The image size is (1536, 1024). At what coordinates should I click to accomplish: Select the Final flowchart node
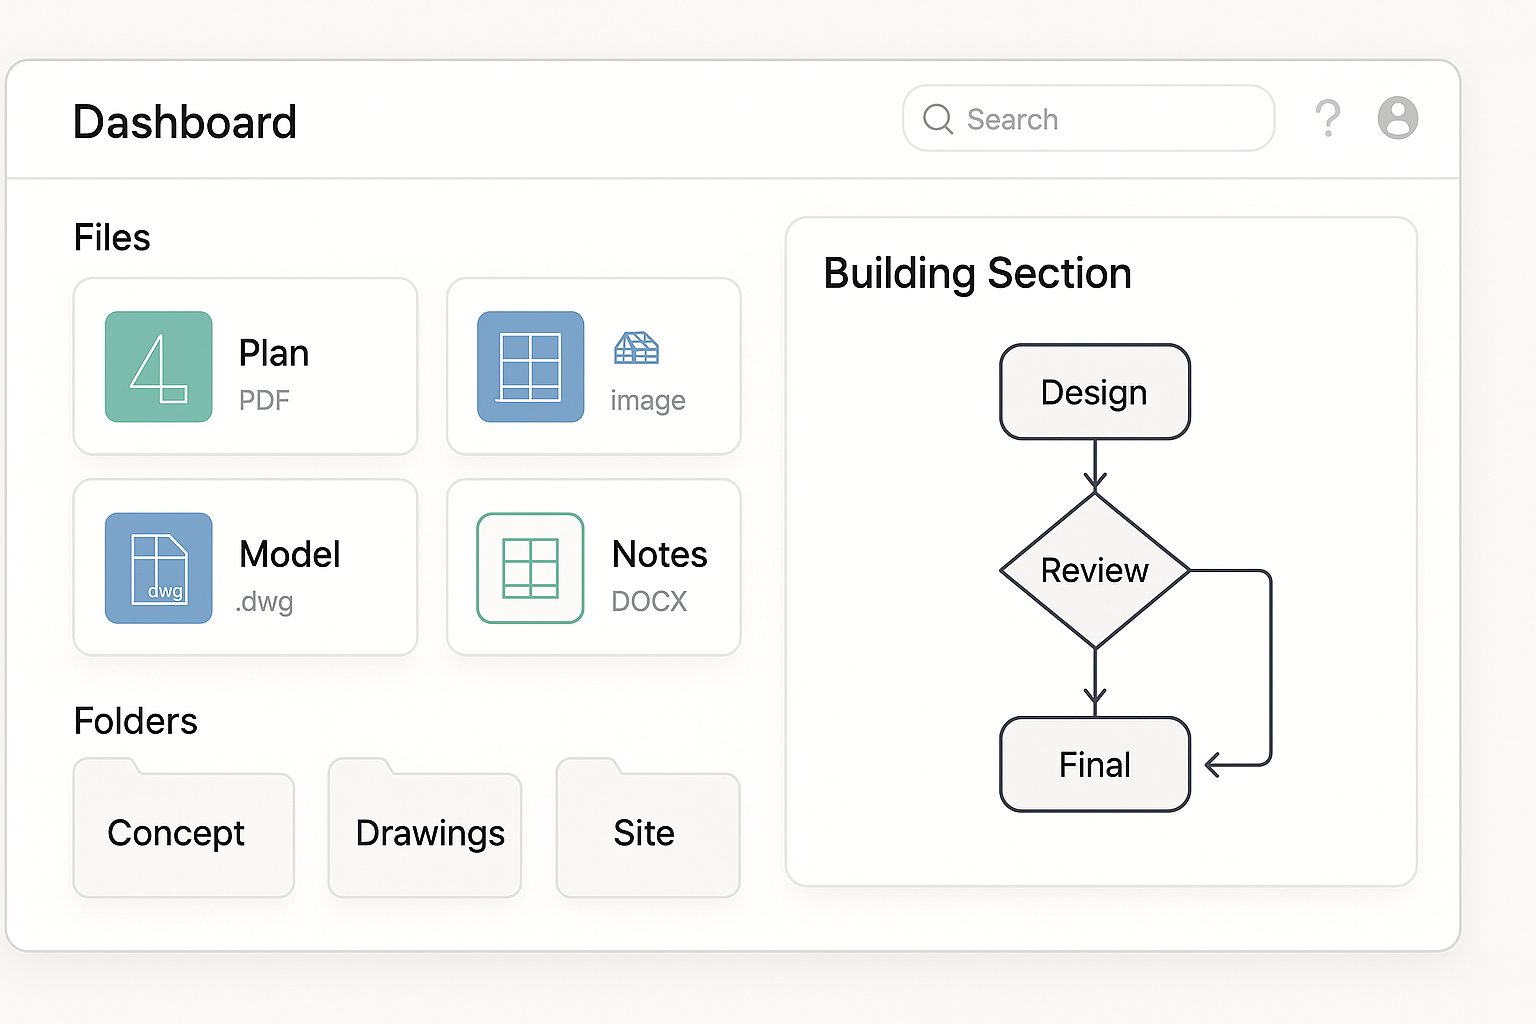[x=1095, y=764]
